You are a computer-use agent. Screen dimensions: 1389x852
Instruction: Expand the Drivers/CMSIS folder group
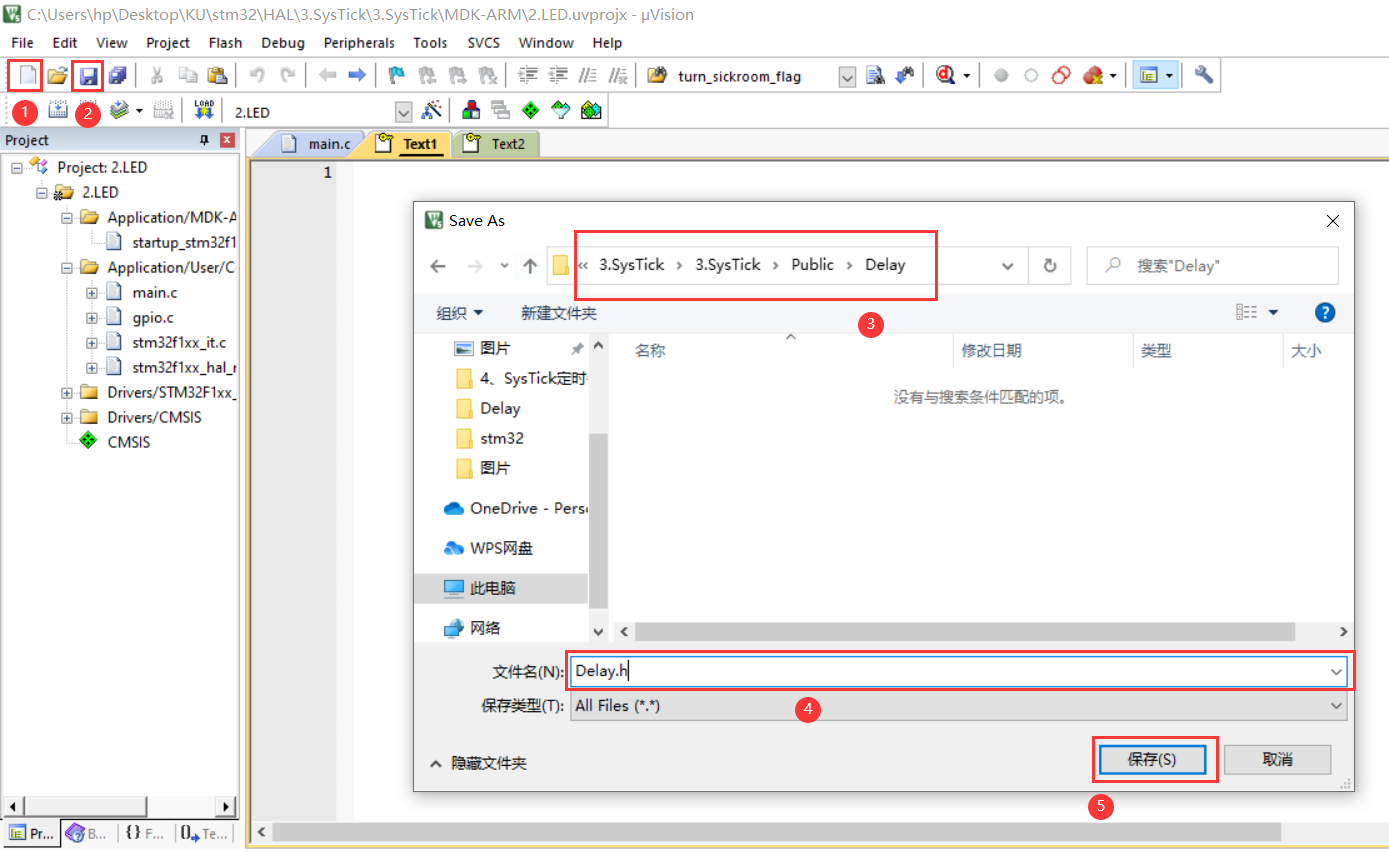point(67,418)
